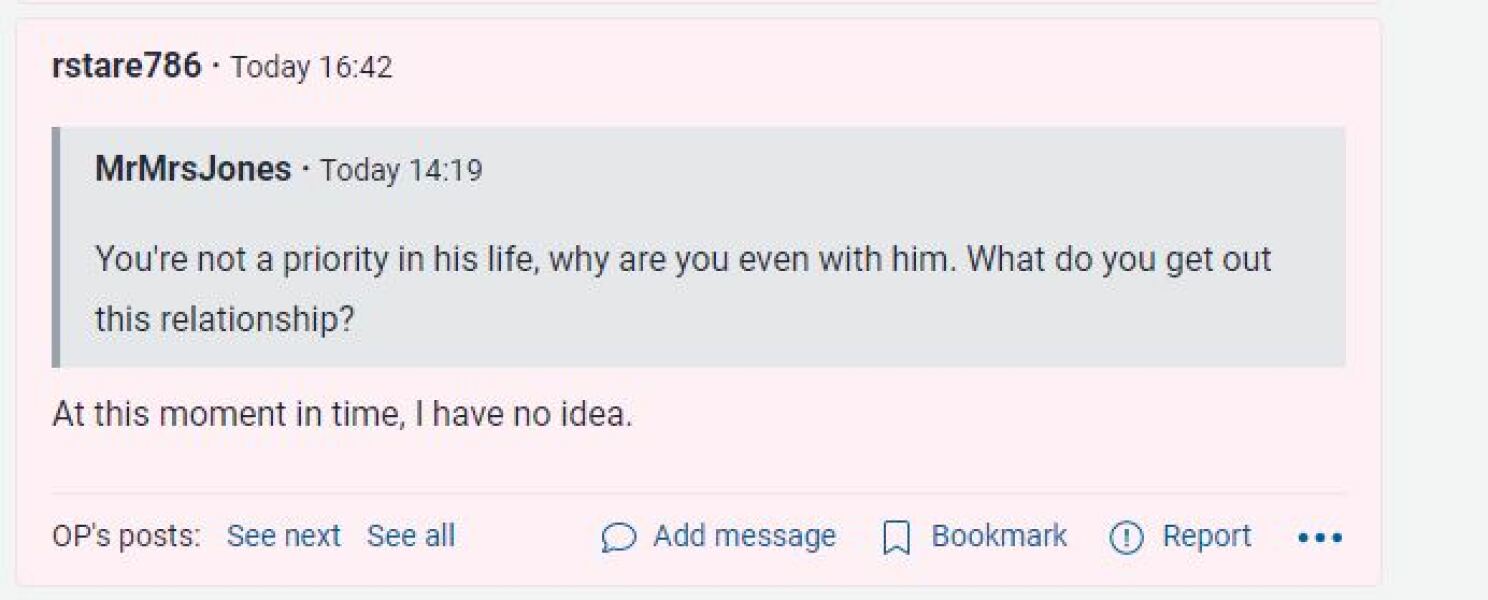This screenshot has height=600, width=1488.
Task: Click the "Today 16:42" post timestamp
Action: click(x=311, y=68)
